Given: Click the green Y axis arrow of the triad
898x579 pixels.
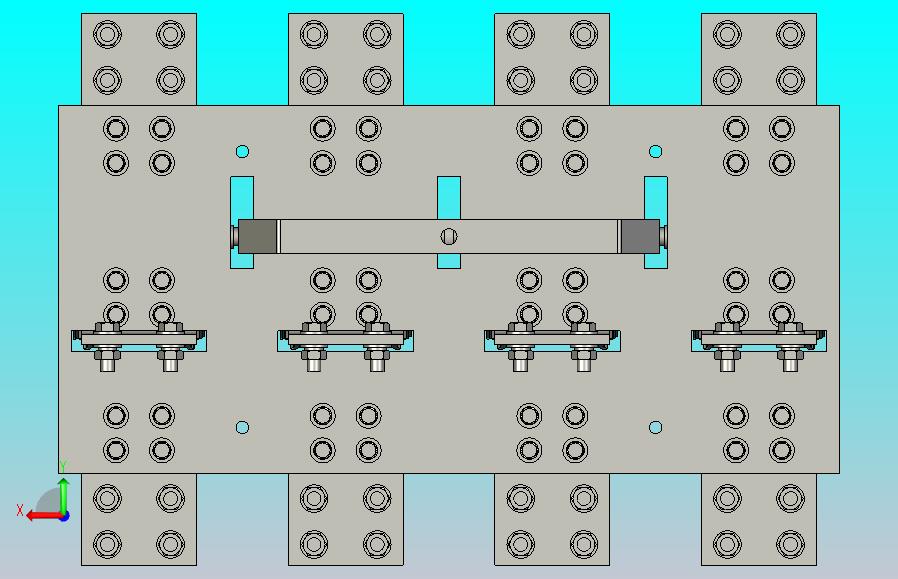Looking at the screenshot, I should tap(64, 495).
